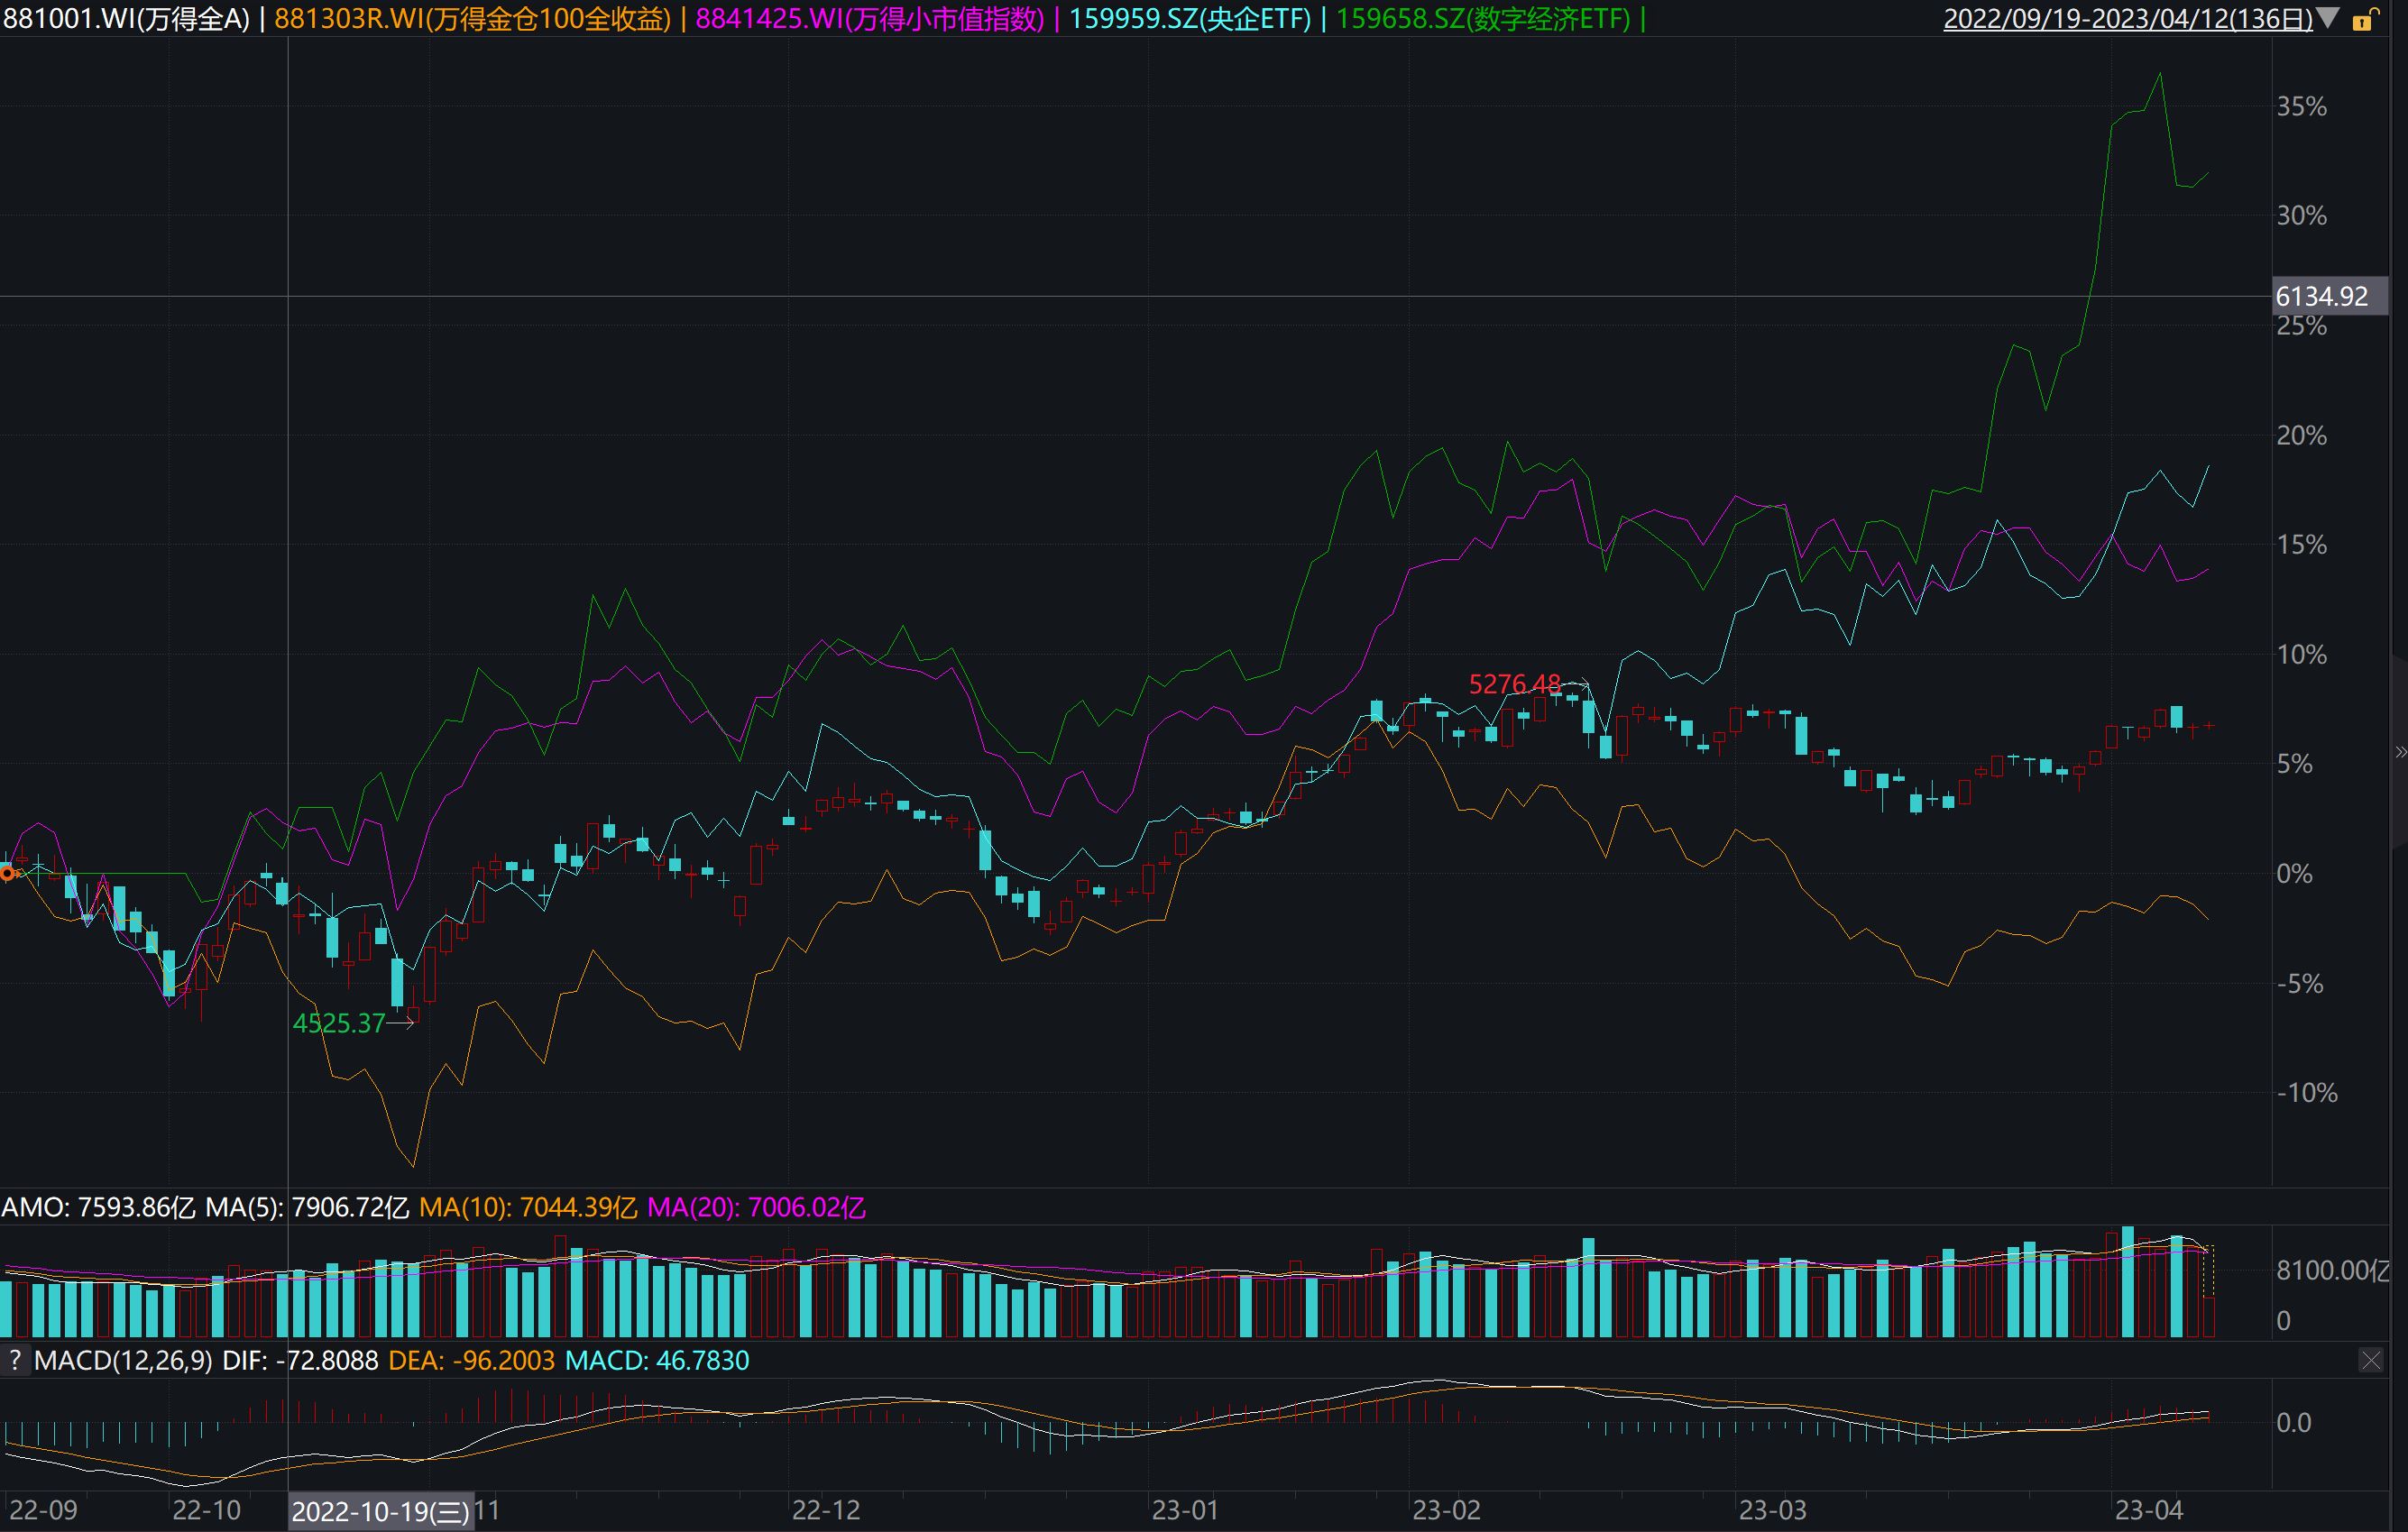Select the 881001.WI 万得全A legend label
2408x1532 pixels.
point(126,19)
